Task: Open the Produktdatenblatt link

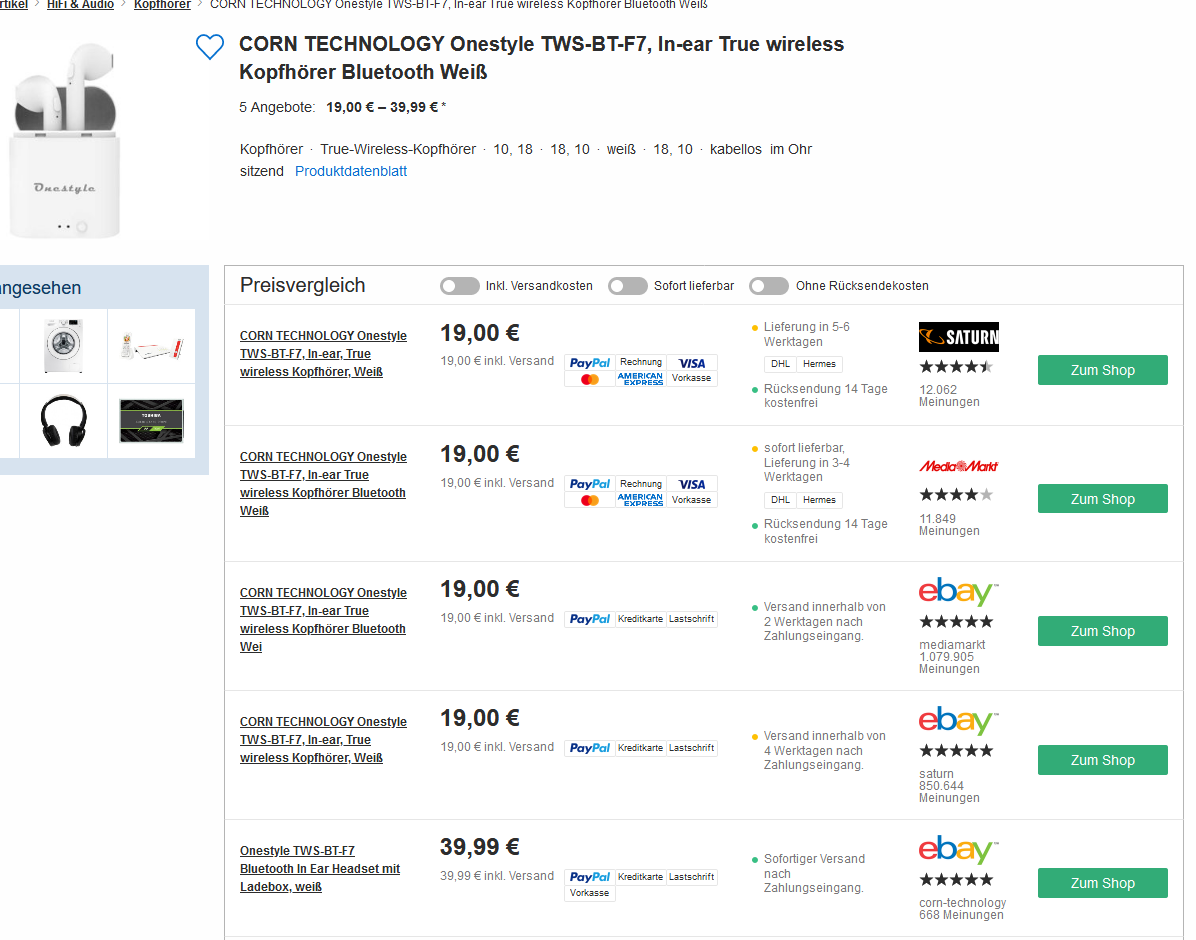Action: coord(351,171)
